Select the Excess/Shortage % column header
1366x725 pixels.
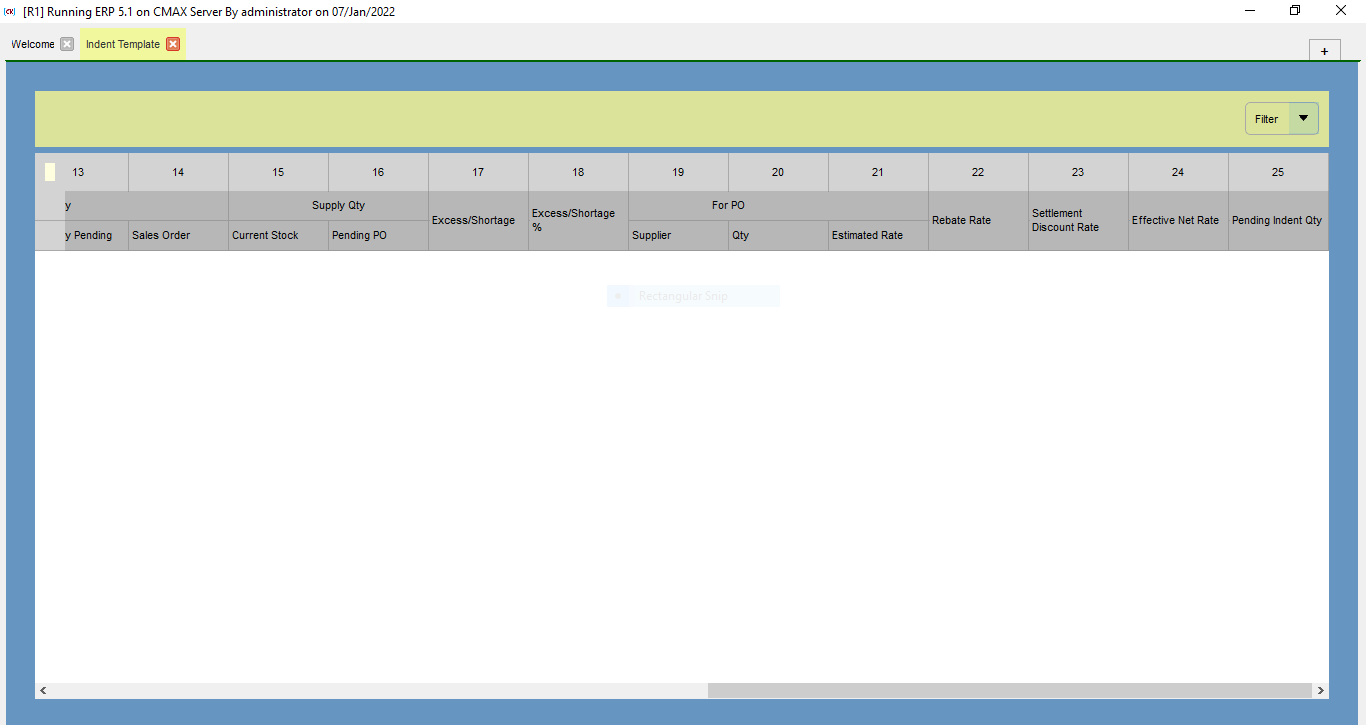click(x=578, y=220)
